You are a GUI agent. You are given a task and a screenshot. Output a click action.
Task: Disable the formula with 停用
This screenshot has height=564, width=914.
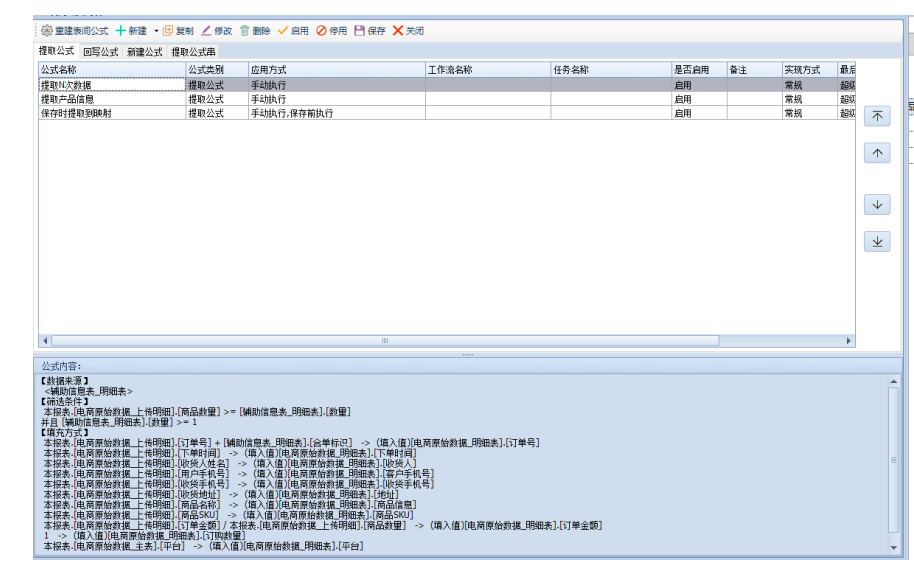(332, 31)
